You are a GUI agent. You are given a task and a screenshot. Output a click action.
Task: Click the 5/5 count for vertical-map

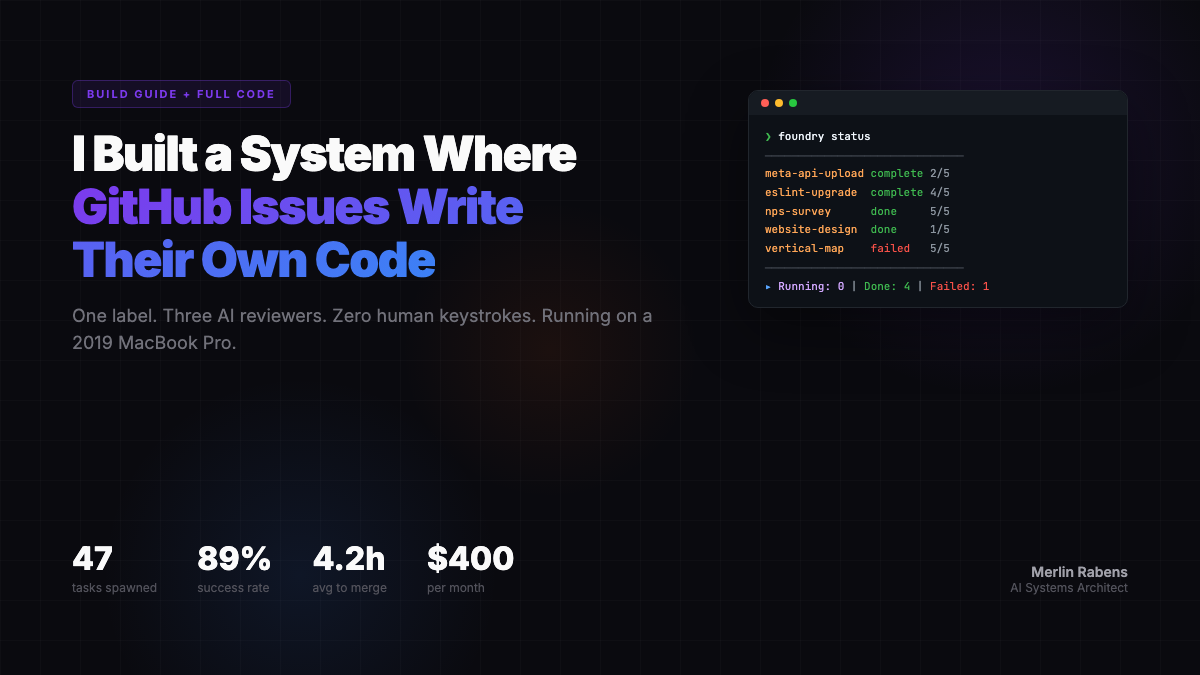940,248
